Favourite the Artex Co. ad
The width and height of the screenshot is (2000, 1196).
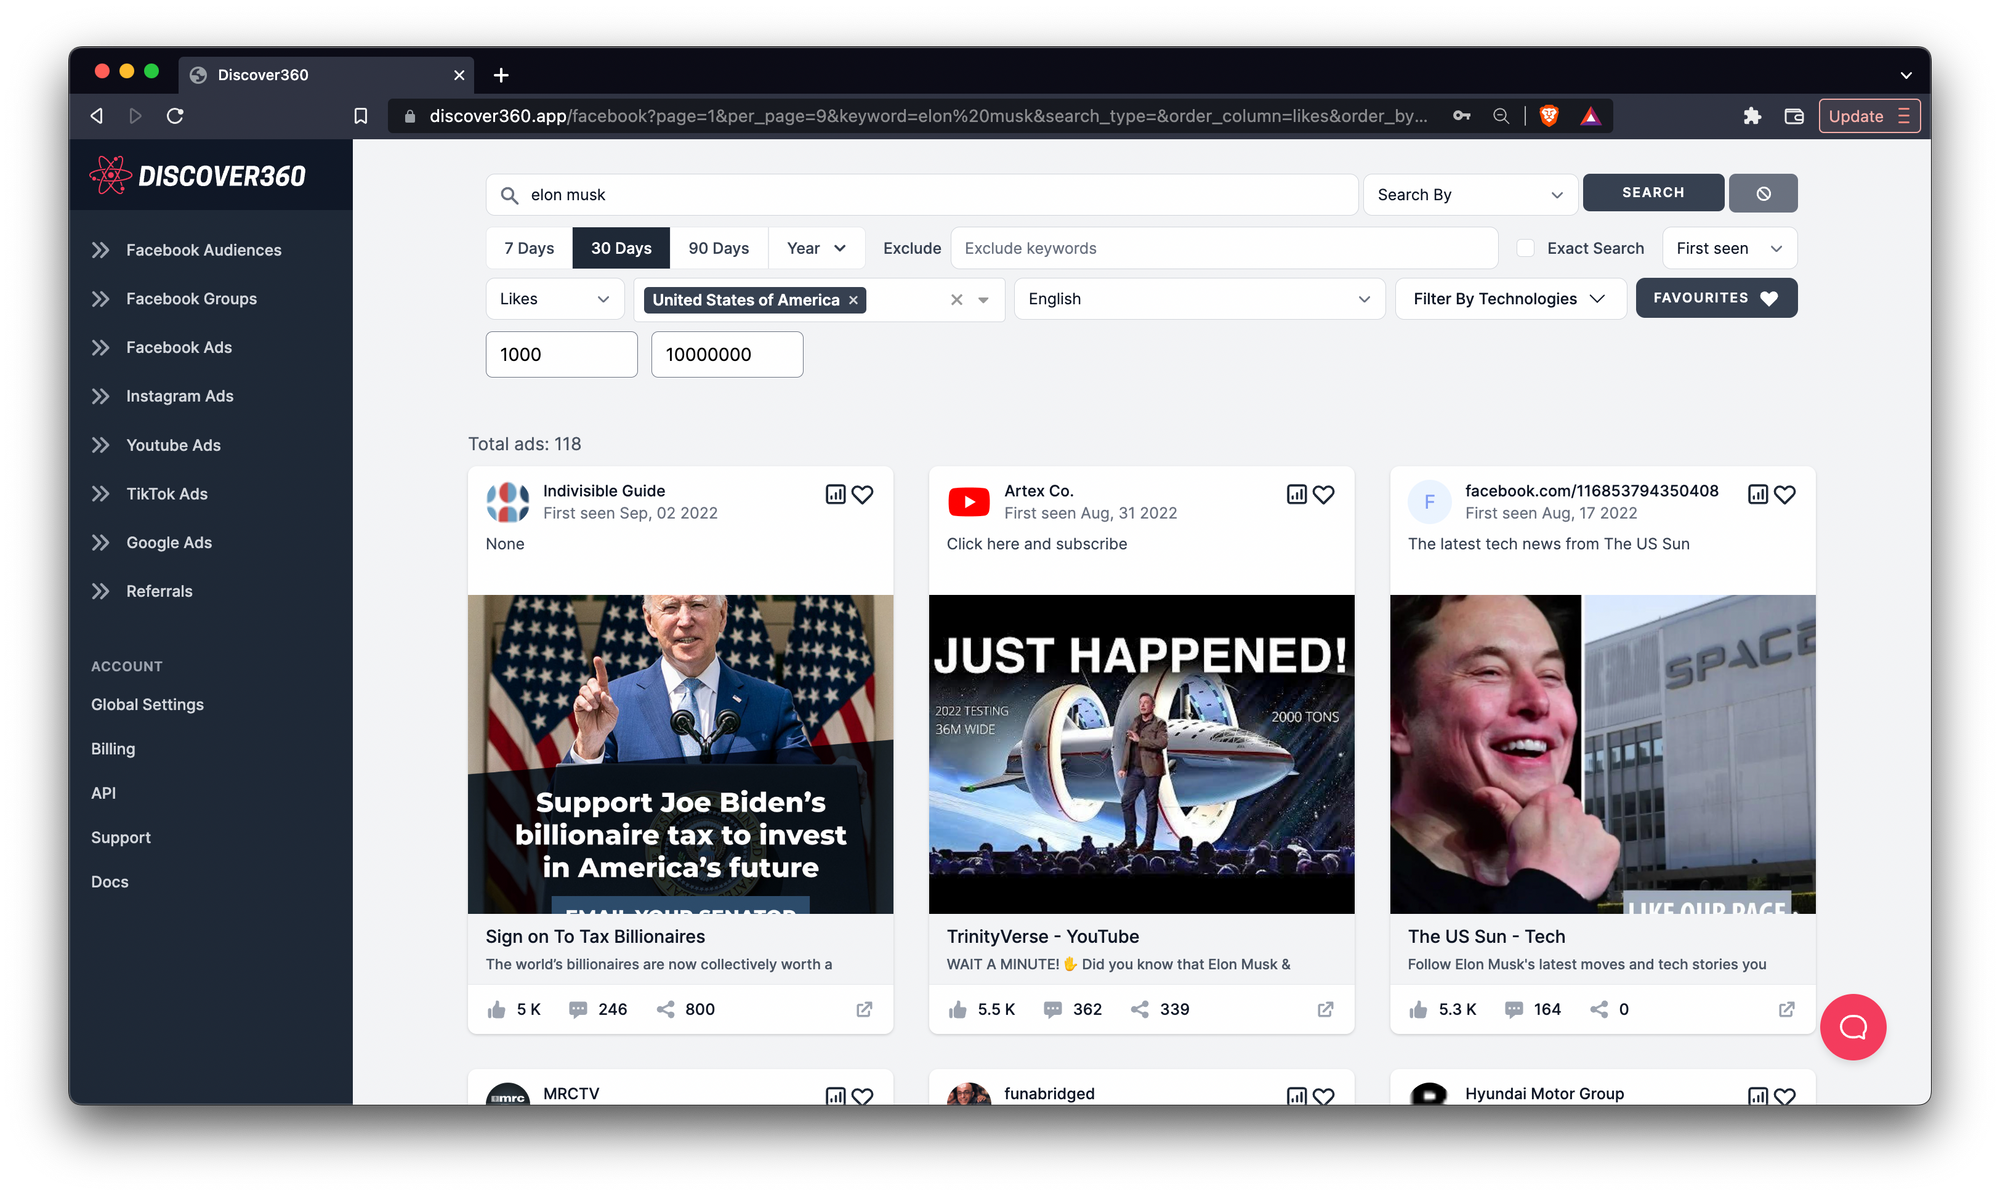(1323, 494)
